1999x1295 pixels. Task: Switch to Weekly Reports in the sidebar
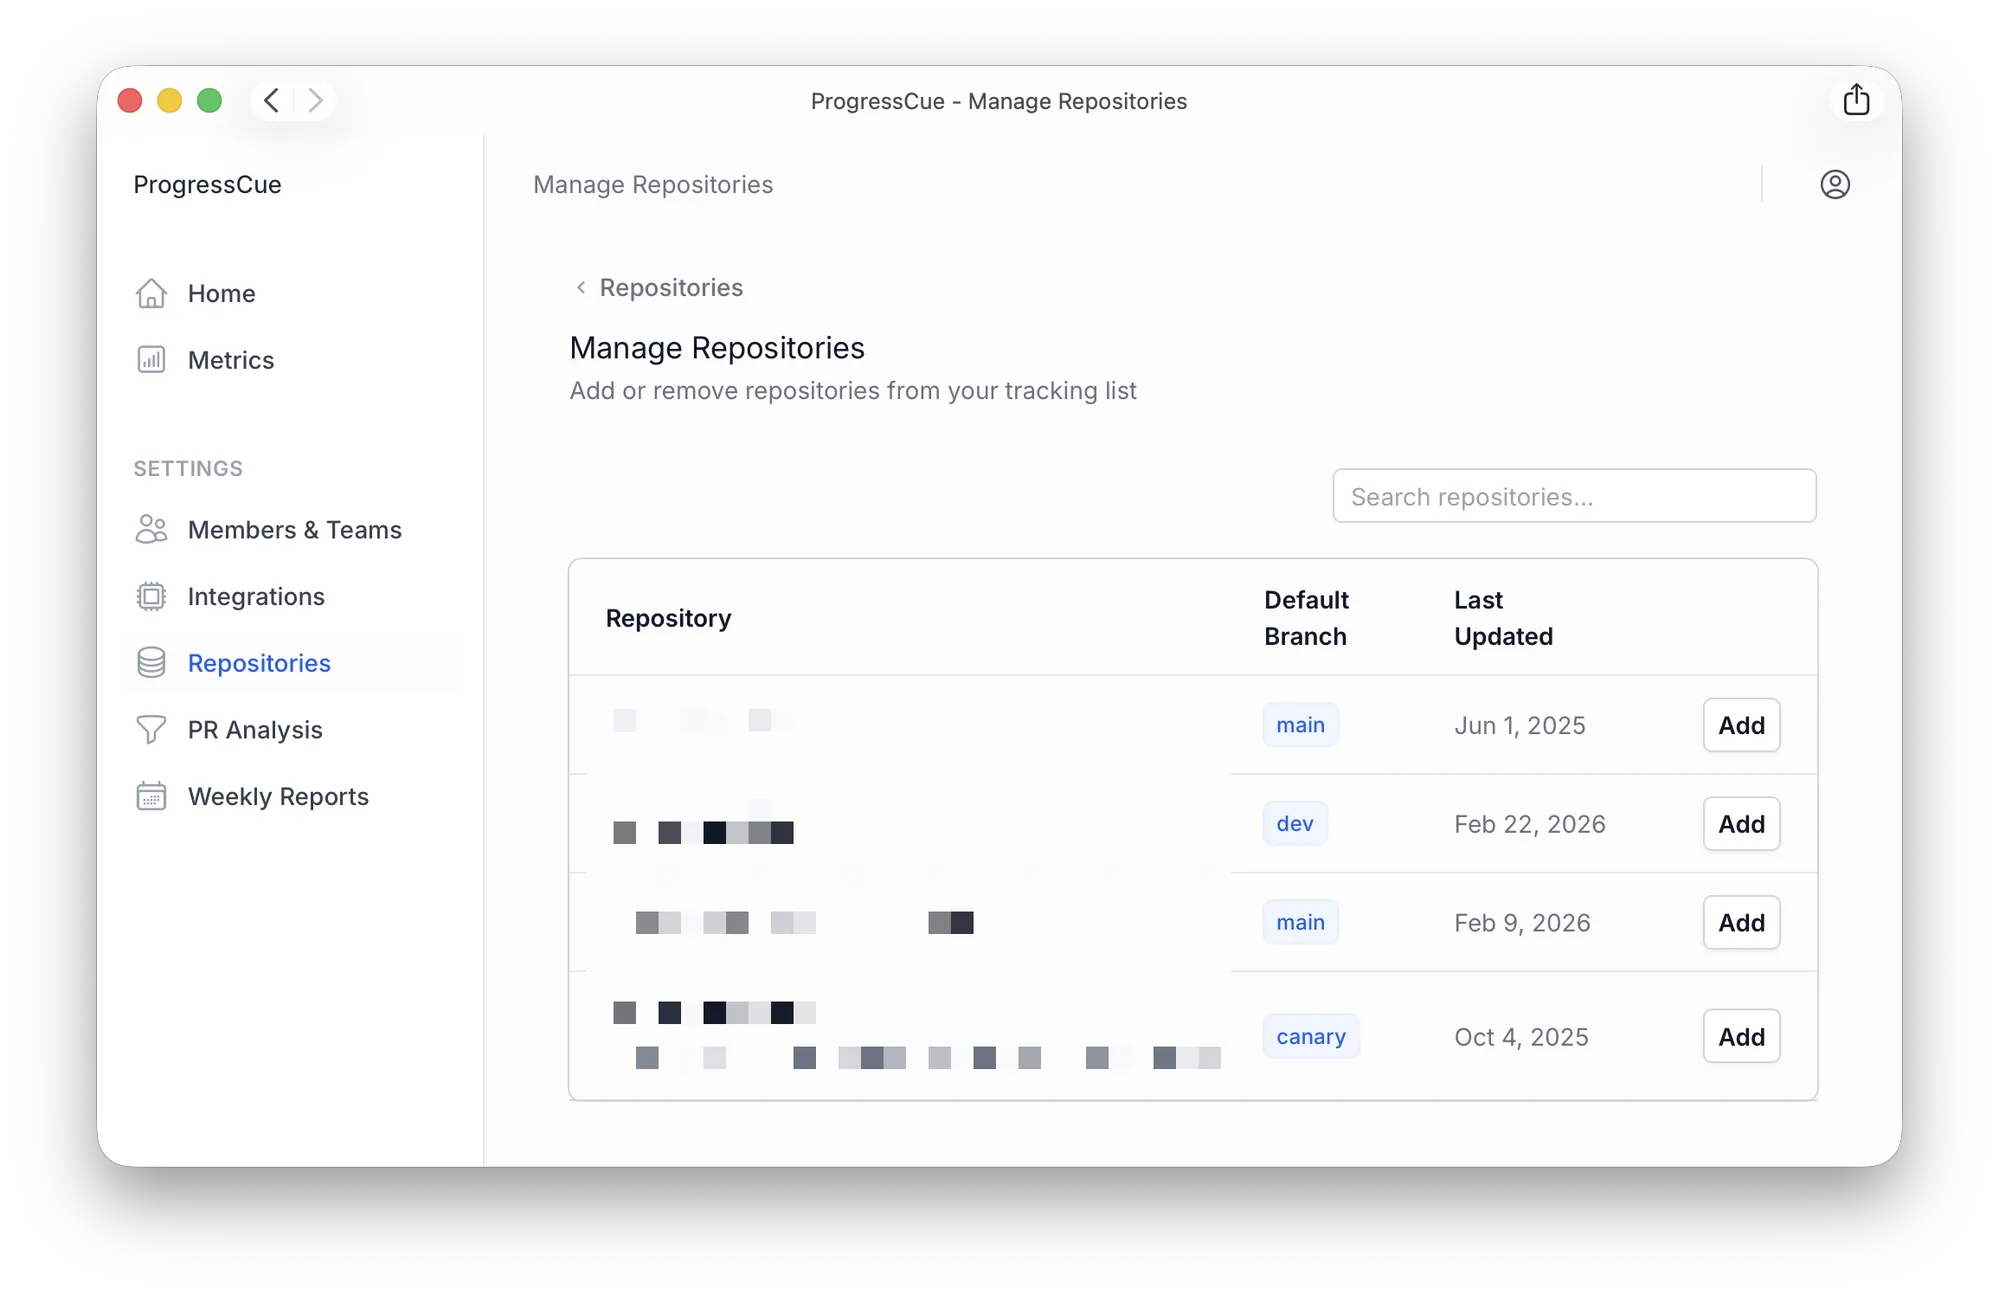(x=277, y=795)
